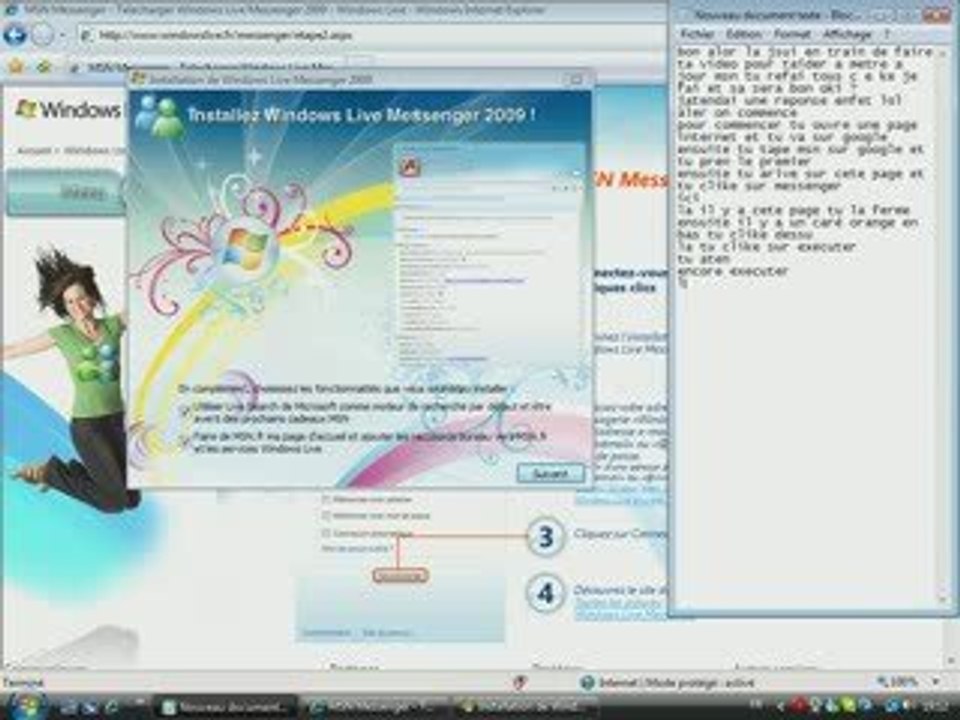Open the Edition menu in Notepad
Viewport: 960px width, 720px height.
[744, 34]
